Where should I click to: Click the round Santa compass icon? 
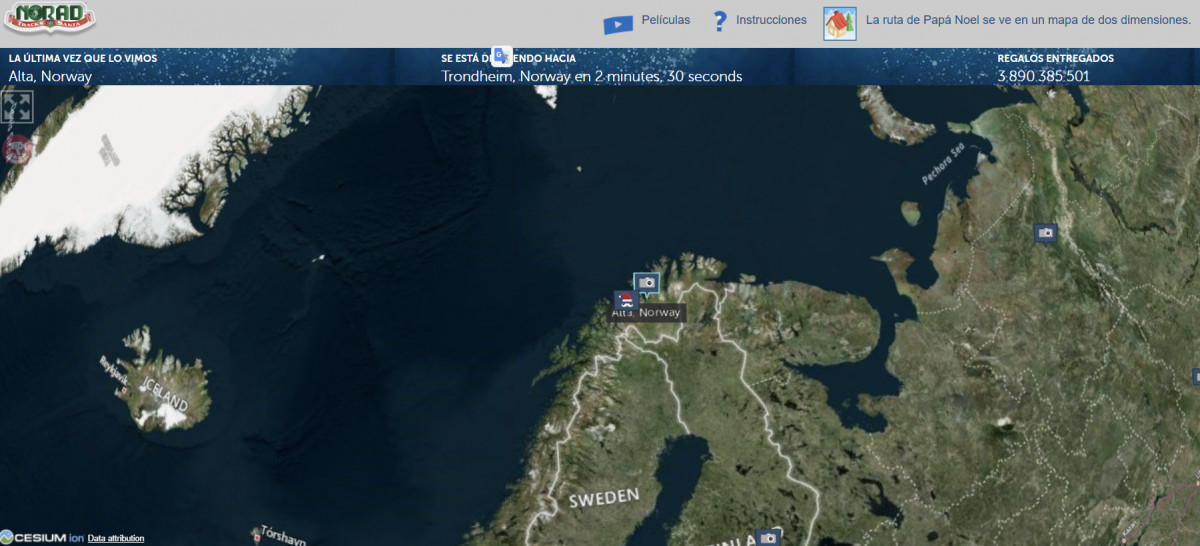17,148
